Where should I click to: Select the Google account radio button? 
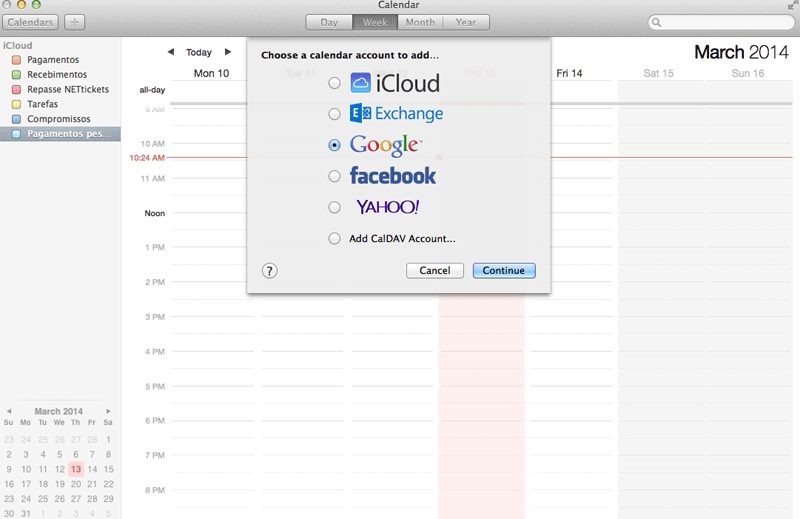click(334, 145)
